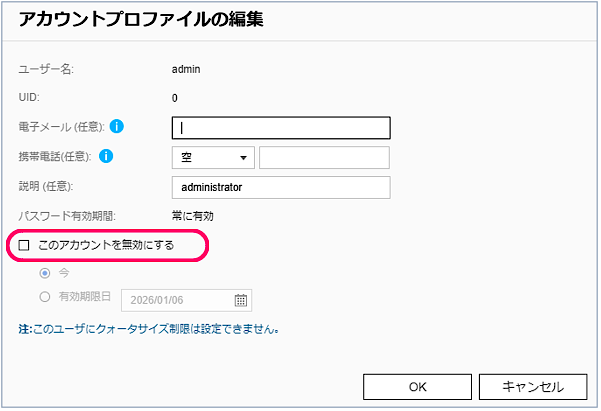Expand the 空 country code dropdown
Image resolution: width=601 pixels, height=411 pixels.
[x=213, y=157]
